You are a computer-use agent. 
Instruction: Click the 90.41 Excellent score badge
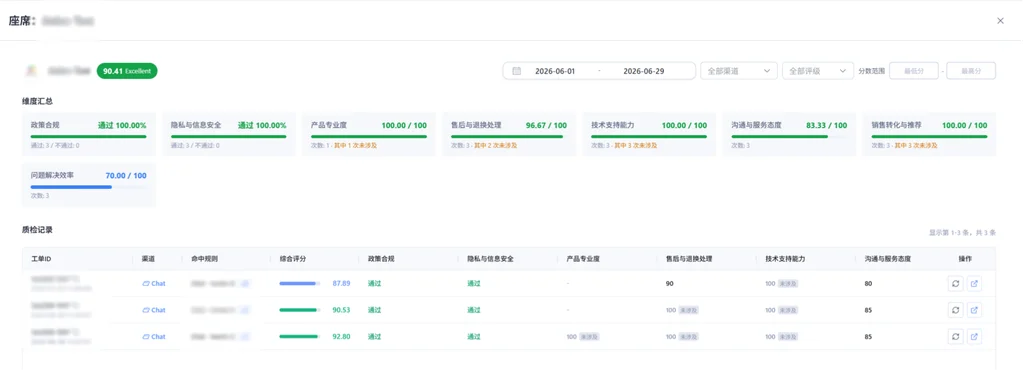pos(127,70)
